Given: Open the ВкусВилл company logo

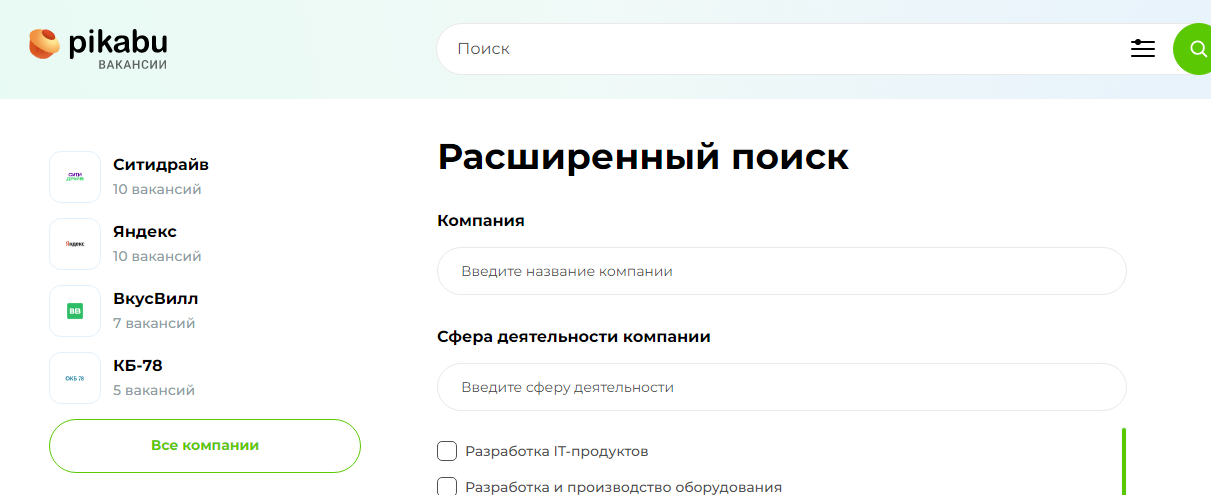Looking at the screenshot, I should (75, 311).
